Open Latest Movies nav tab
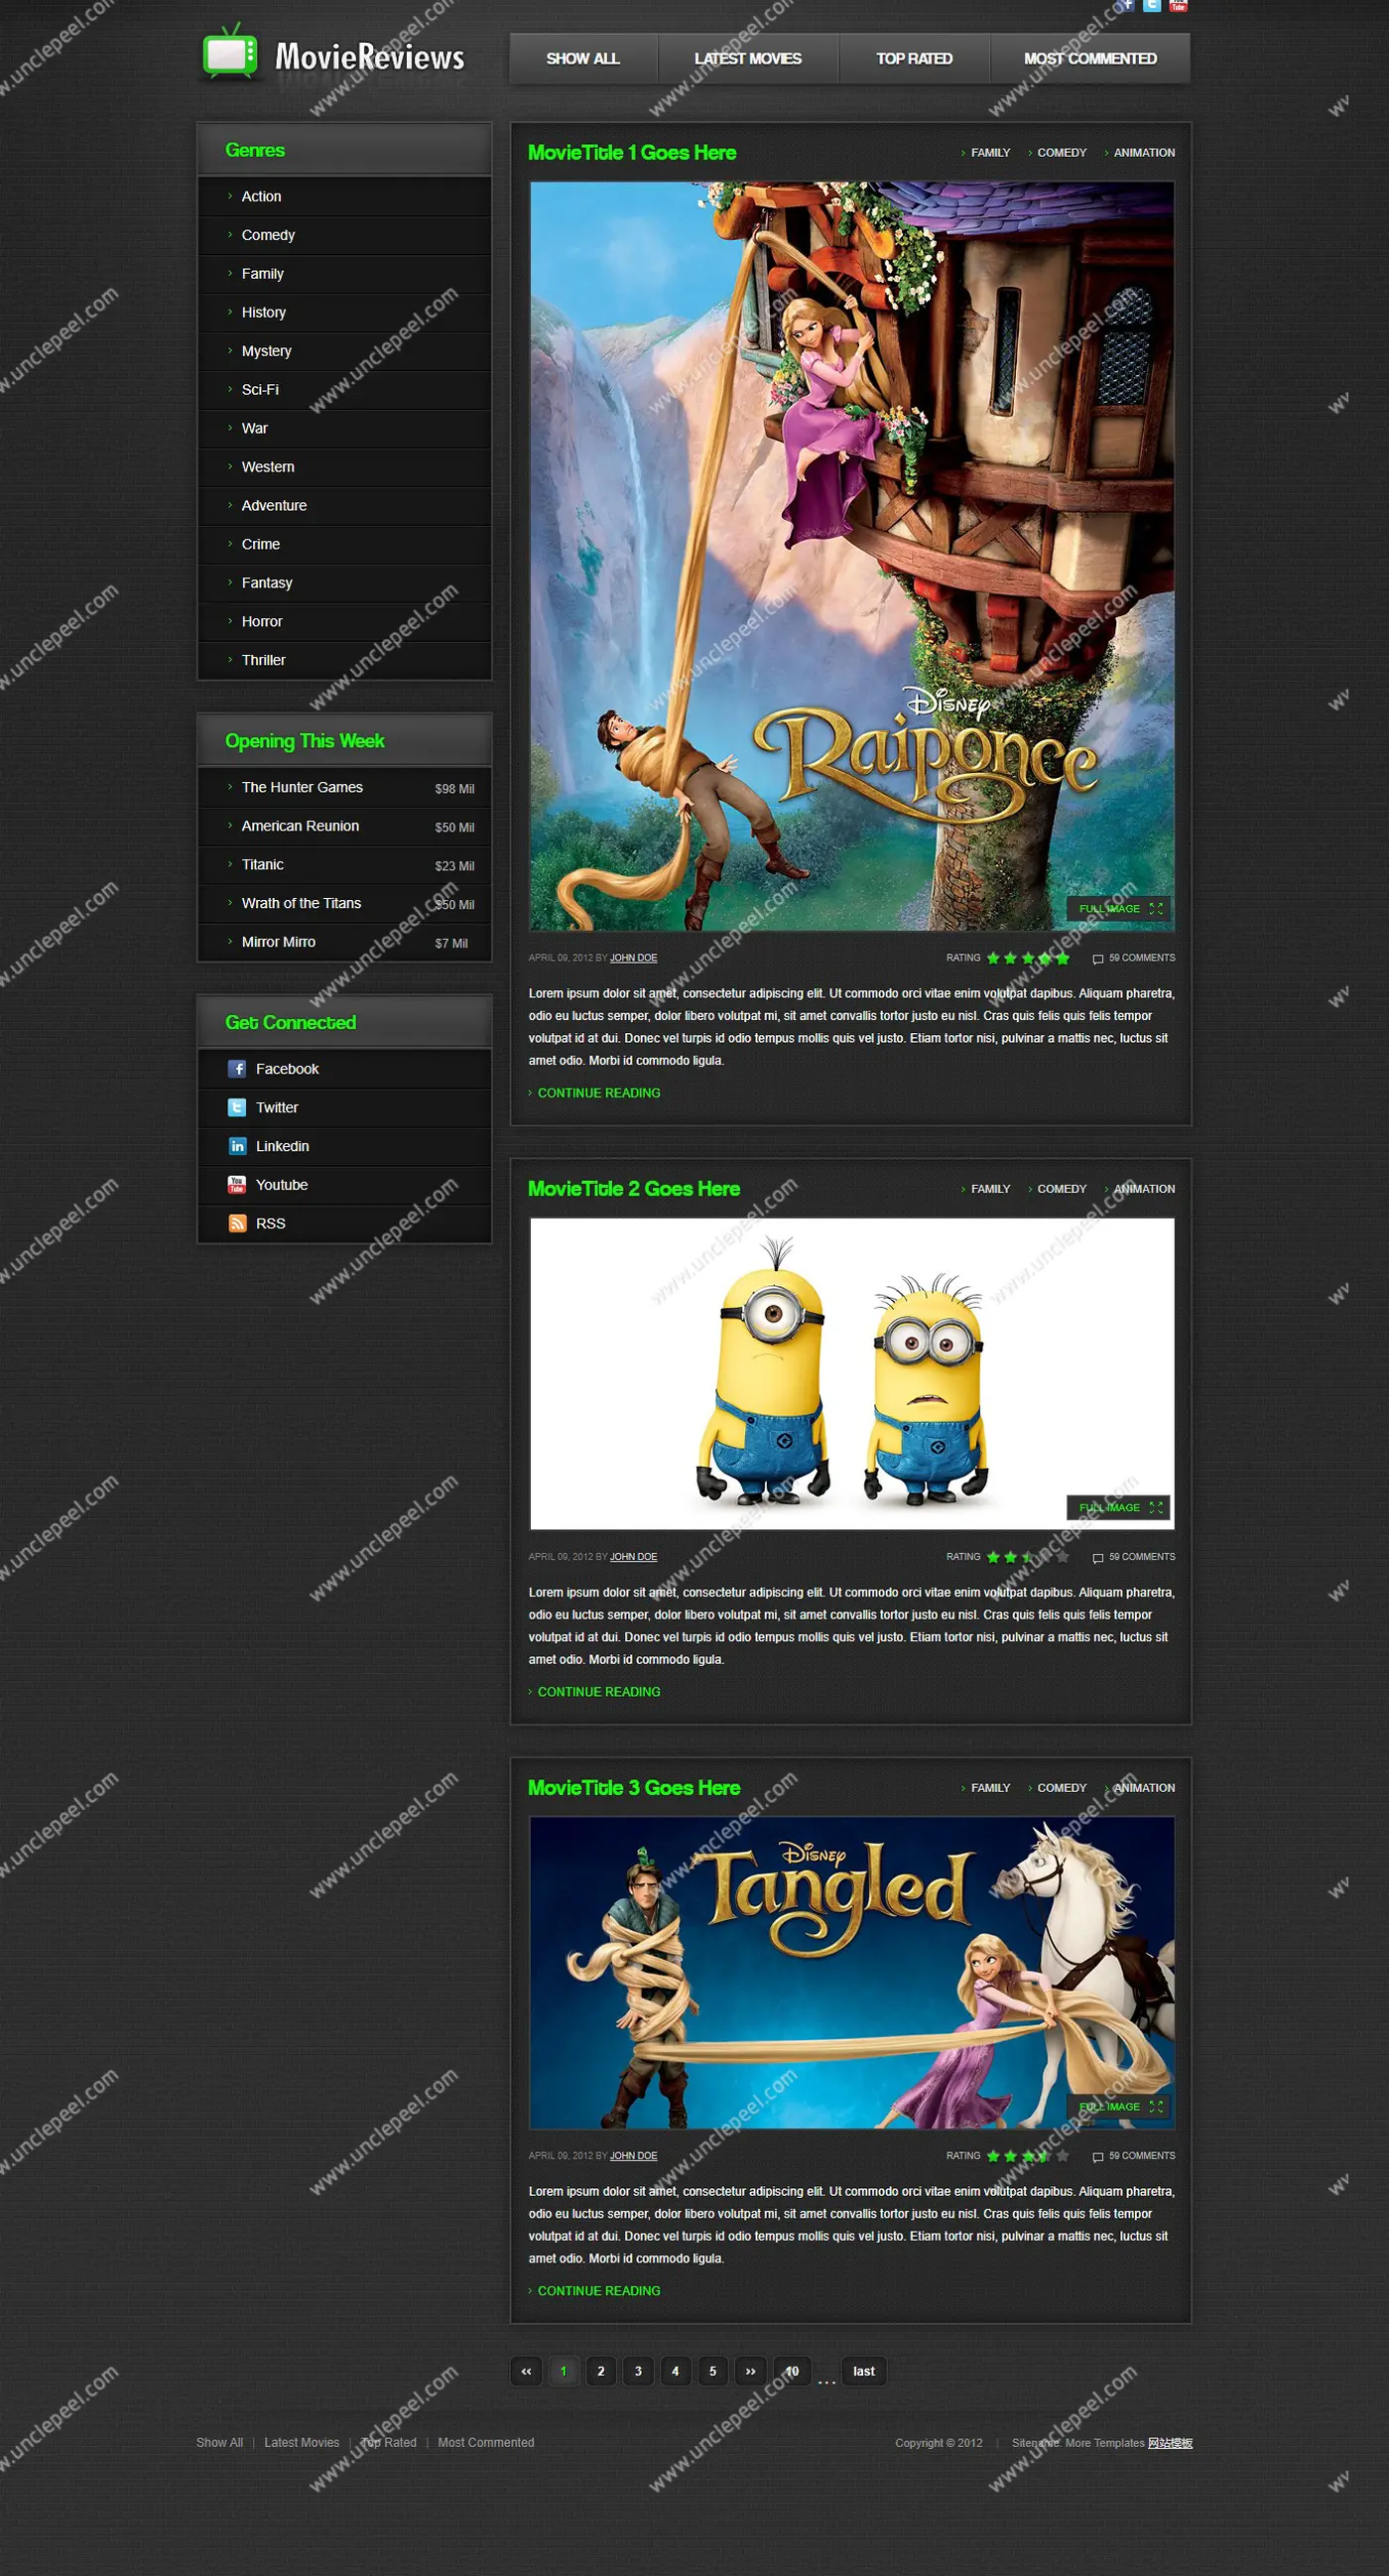Screen dimensions: 1389x2576 [748, 59]
